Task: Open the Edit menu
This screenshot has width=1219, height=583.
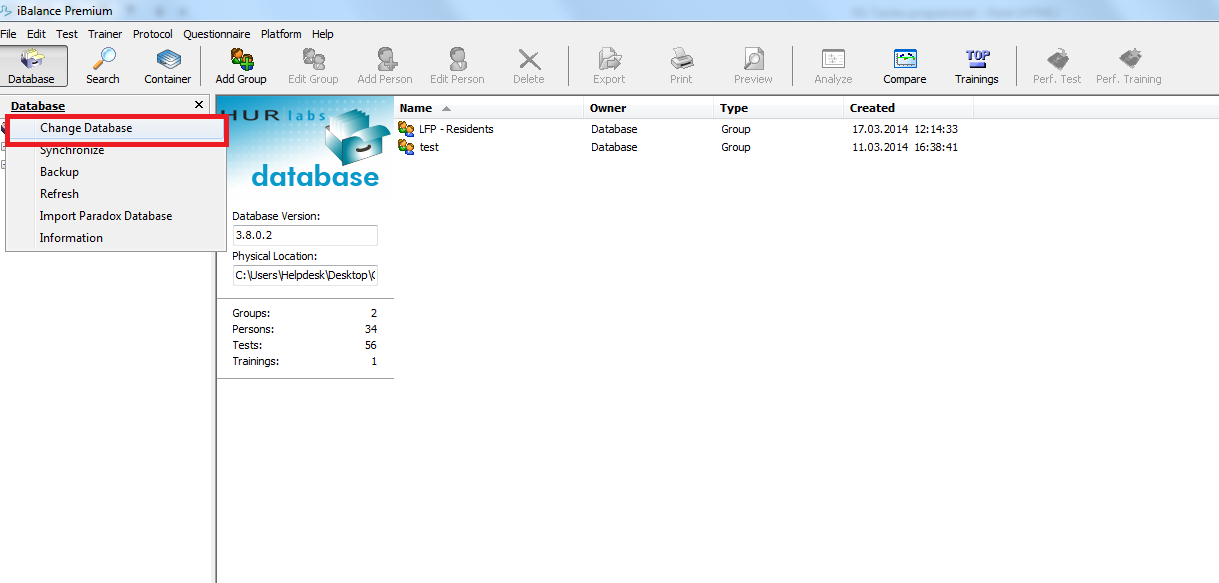Action: point(37,34)
